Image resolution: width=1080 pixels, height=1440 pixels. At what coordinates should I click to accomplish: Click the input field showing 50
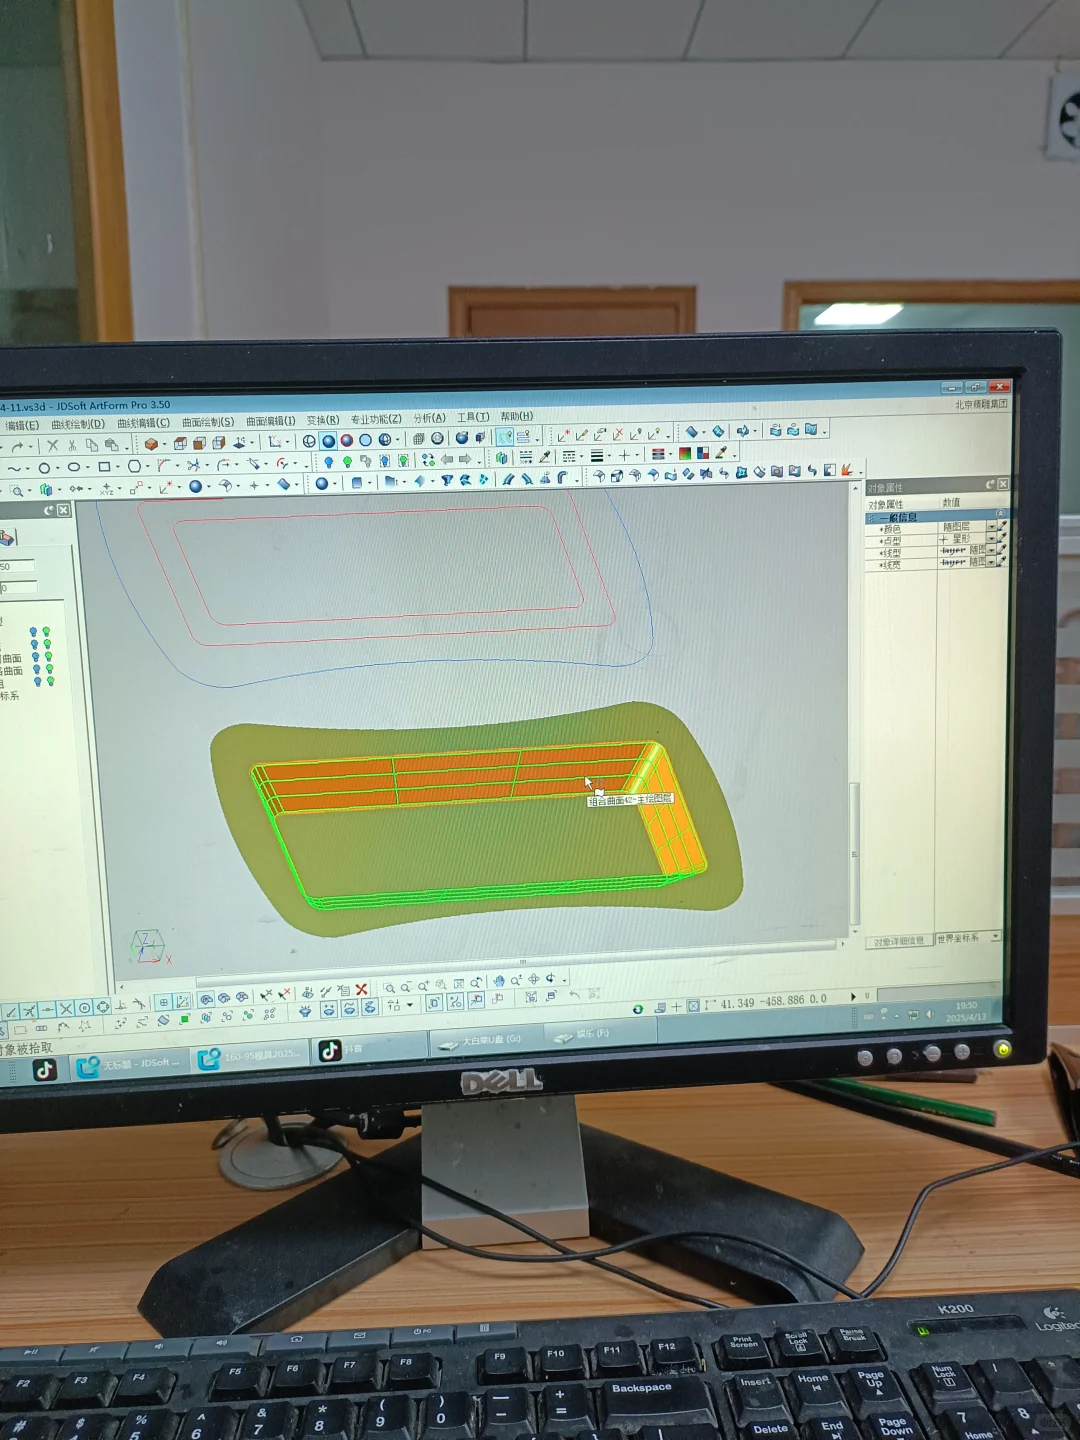coord(17,566)
